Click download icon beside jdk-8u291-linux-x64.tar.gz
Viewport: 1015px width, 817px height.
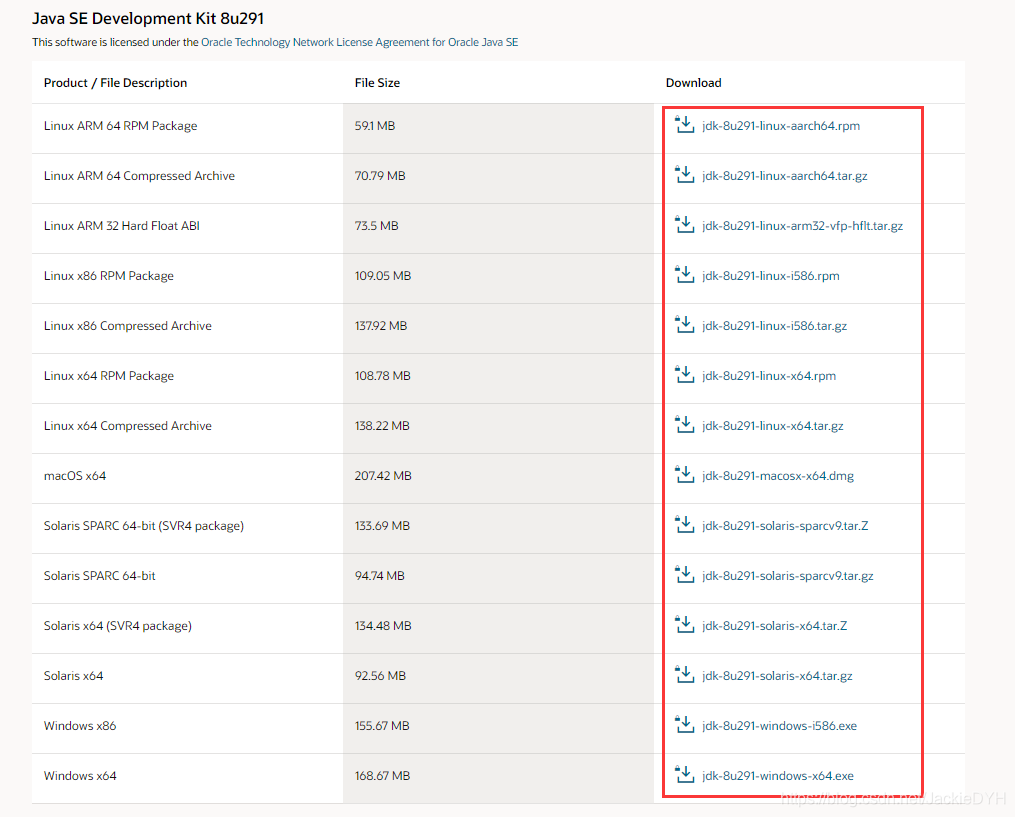click(684, 424)
